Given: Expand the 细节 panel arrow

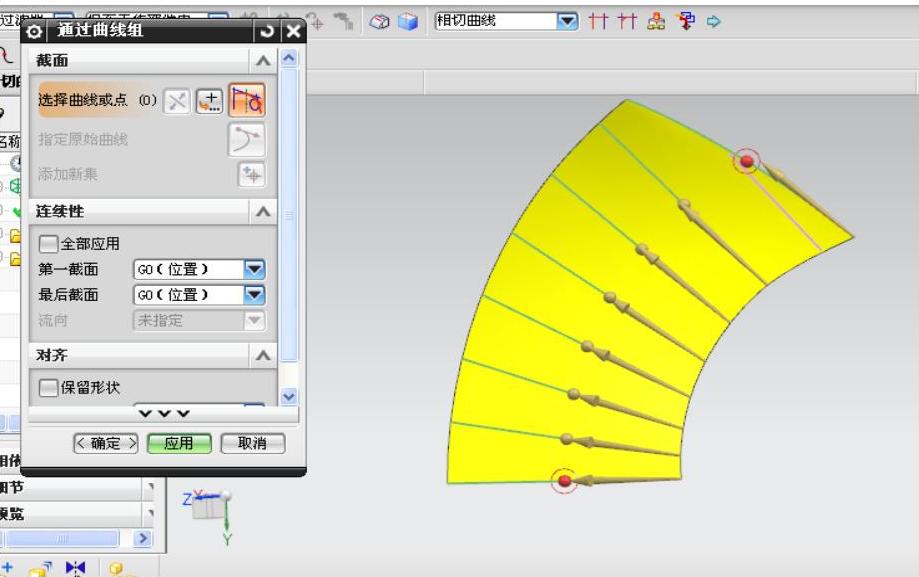Looking at the screenshot, I should pos(151,487).
